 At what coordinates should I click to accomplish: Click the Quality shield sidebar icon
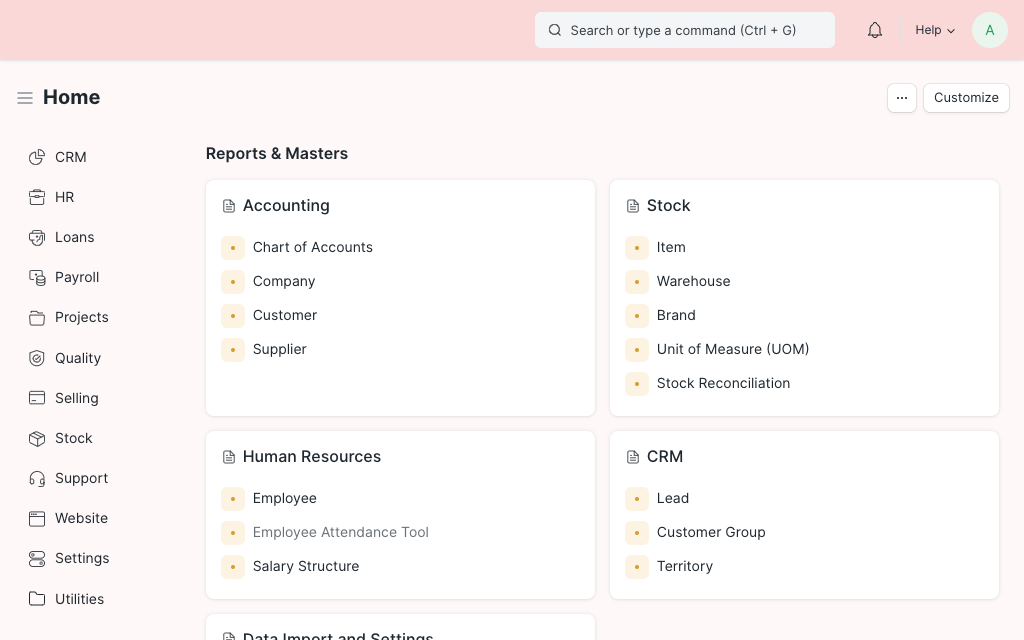[37, 358]
